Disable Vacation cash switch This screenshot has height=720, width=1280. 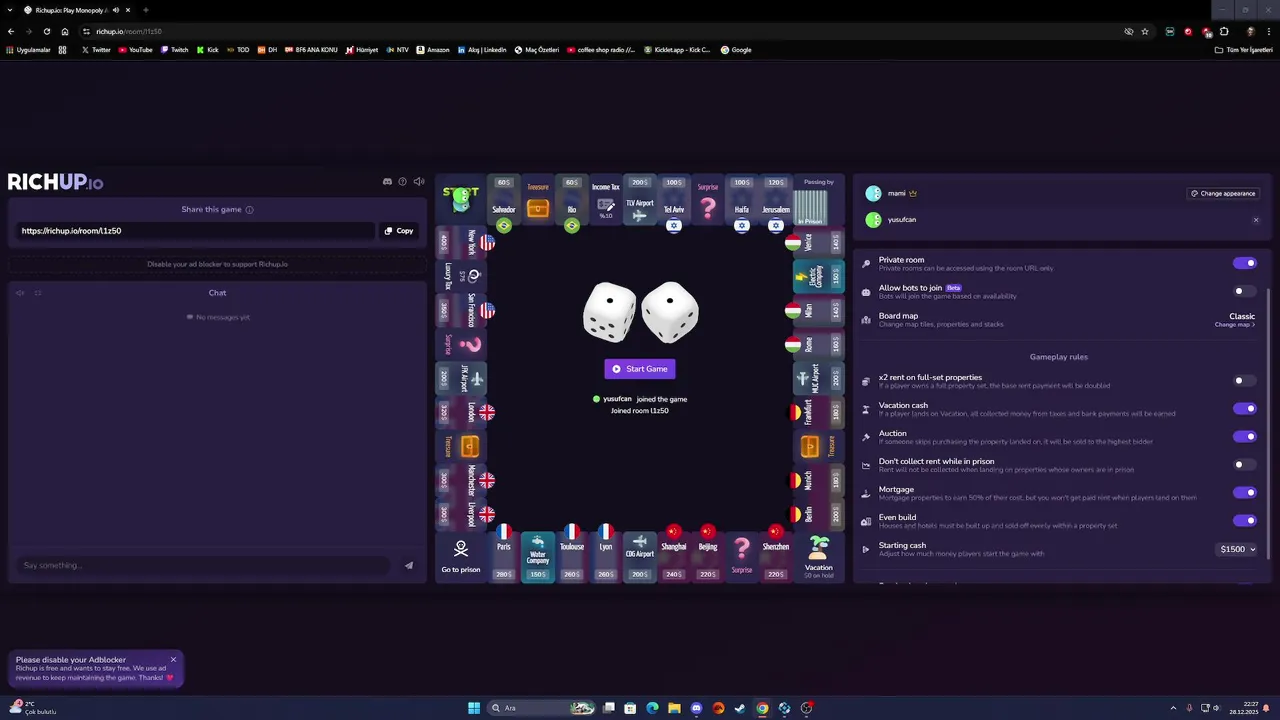click(1245, 409)
